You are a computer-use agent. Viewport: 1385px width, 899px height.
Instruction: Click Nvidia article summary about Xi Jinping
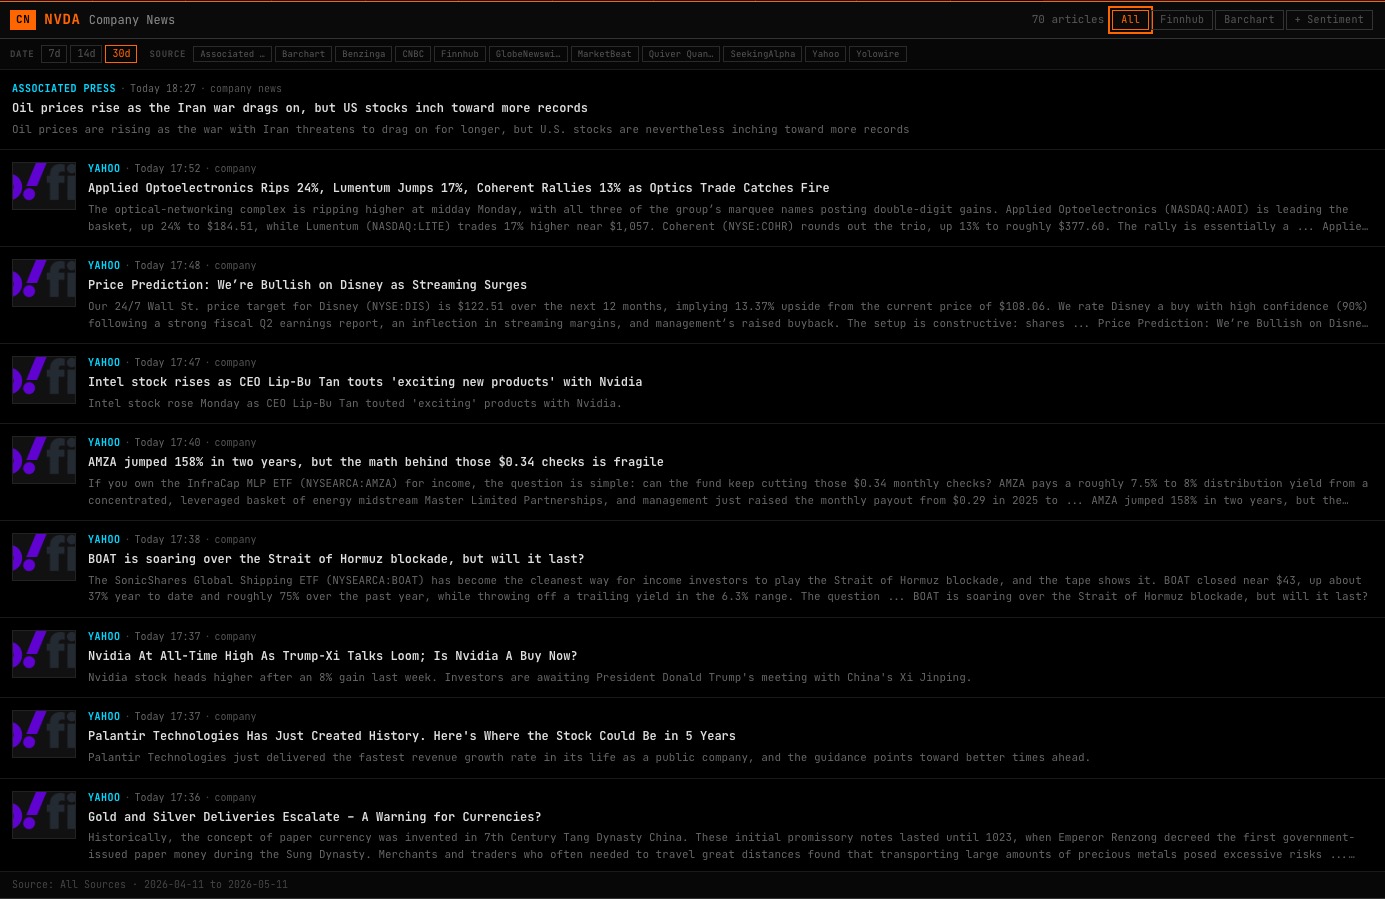point(530,678)
